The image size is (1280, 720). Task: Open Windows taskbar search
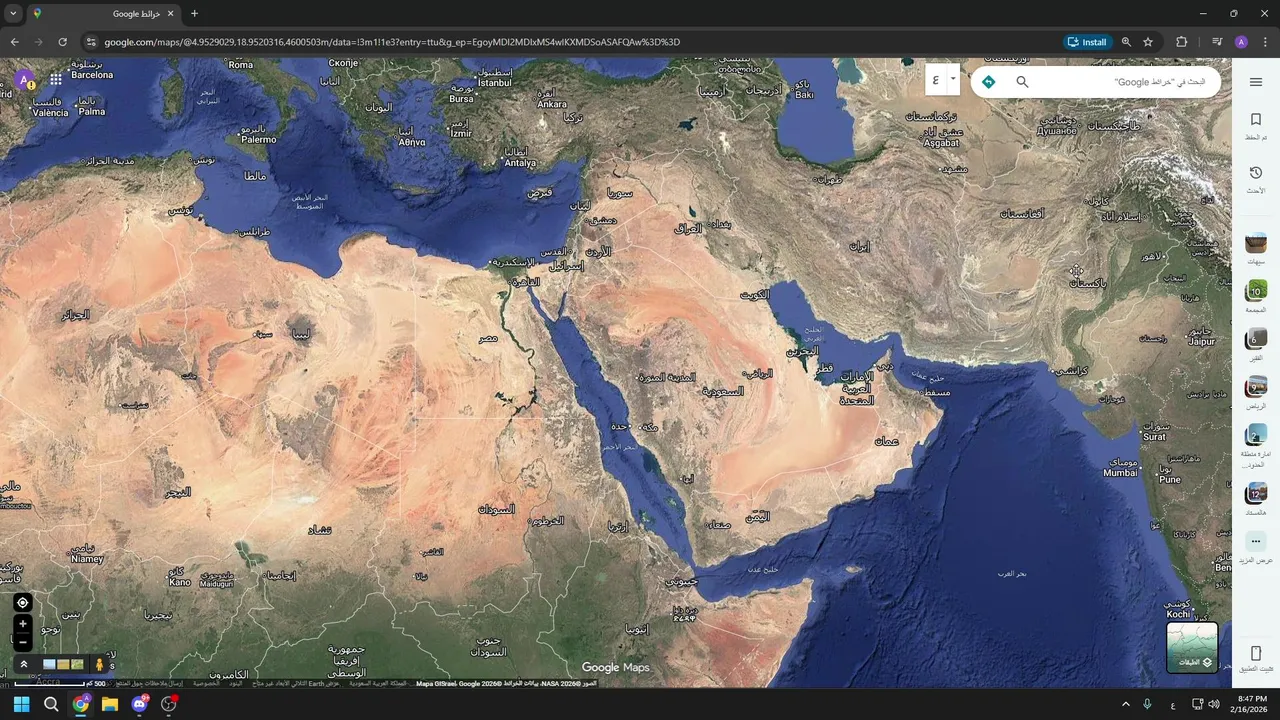click(x=51, y=704)
